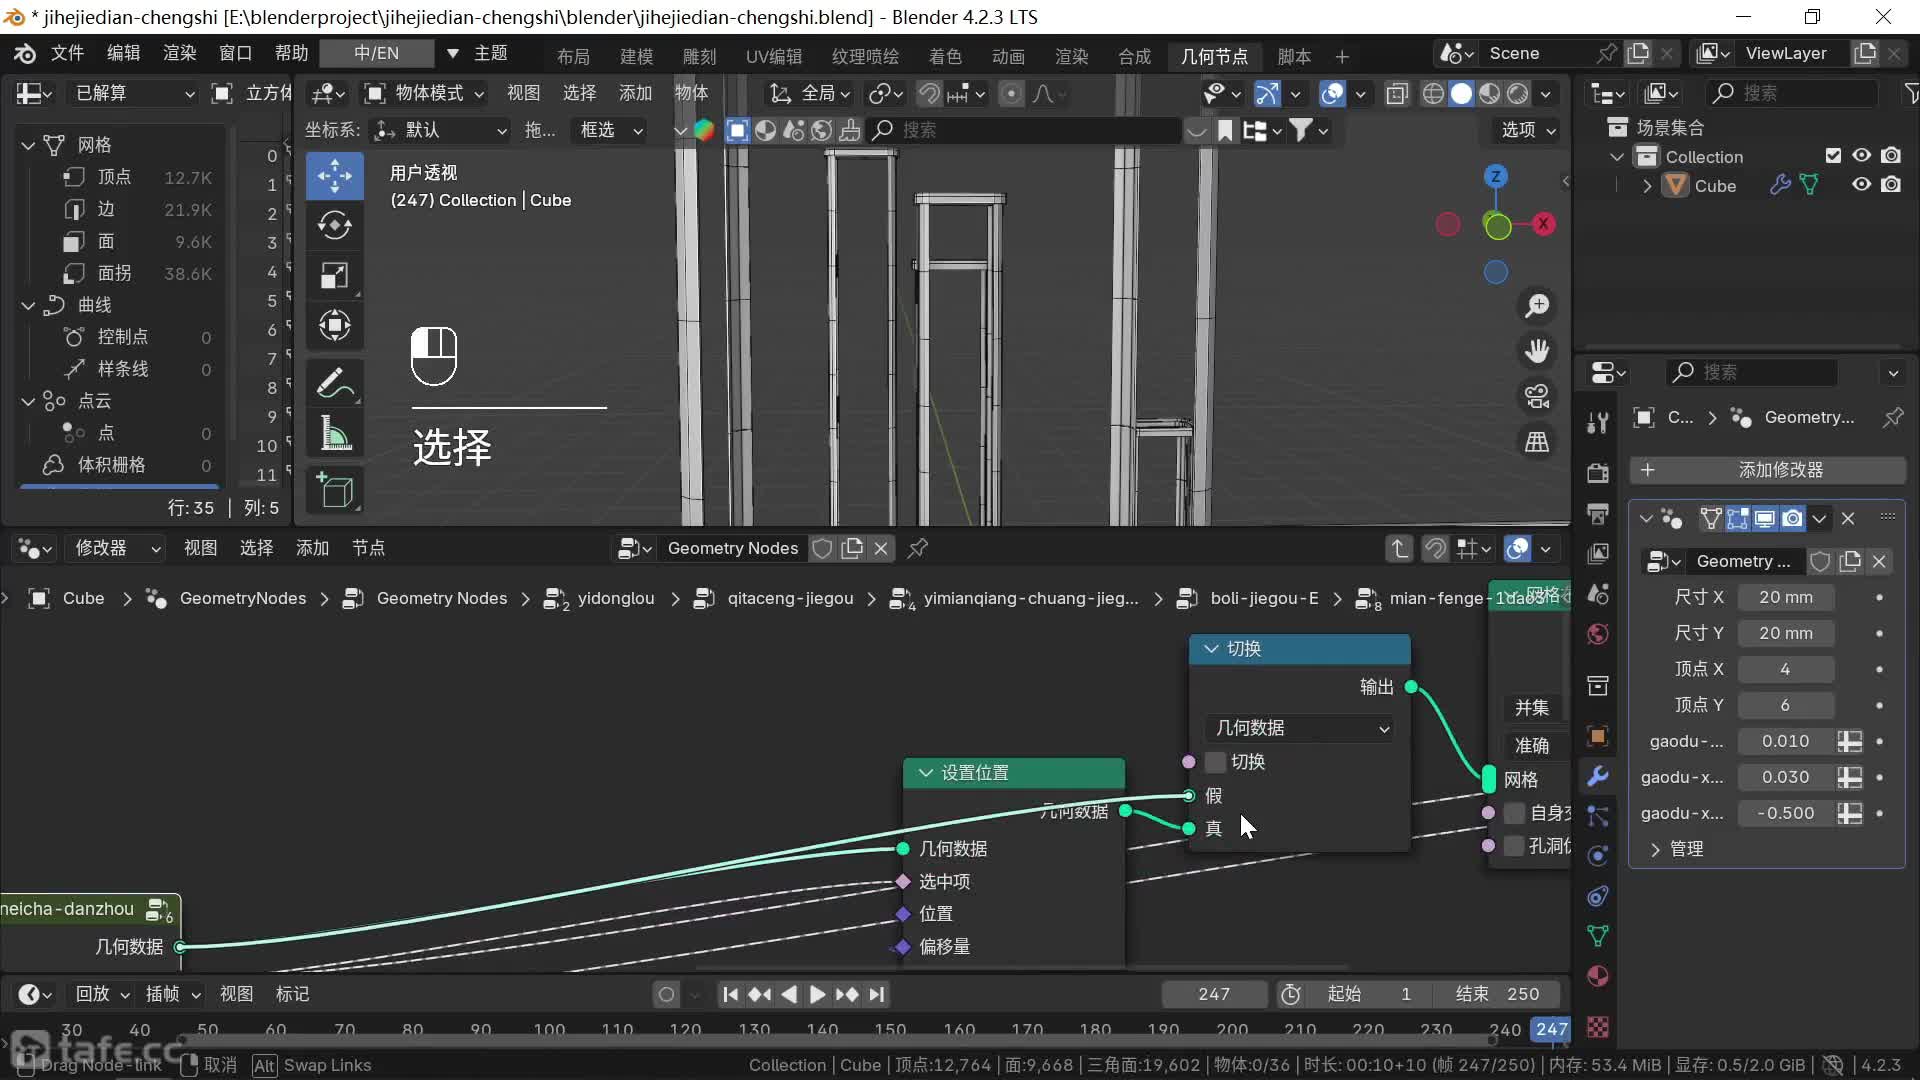Click the 尺寸 X value field
Image resolution: width=1920 pixels, height=1080 pixels.
tap(1785, 597)
